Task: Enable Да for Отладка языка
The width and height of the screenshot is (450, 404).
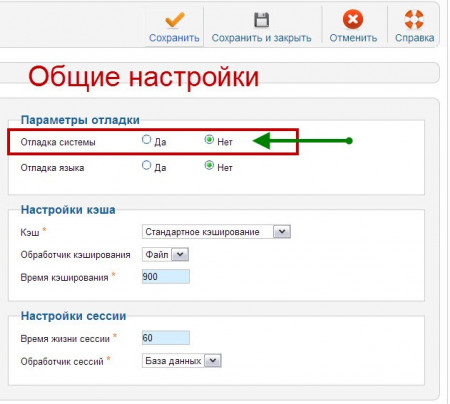Action: click(x=146, y=165)
